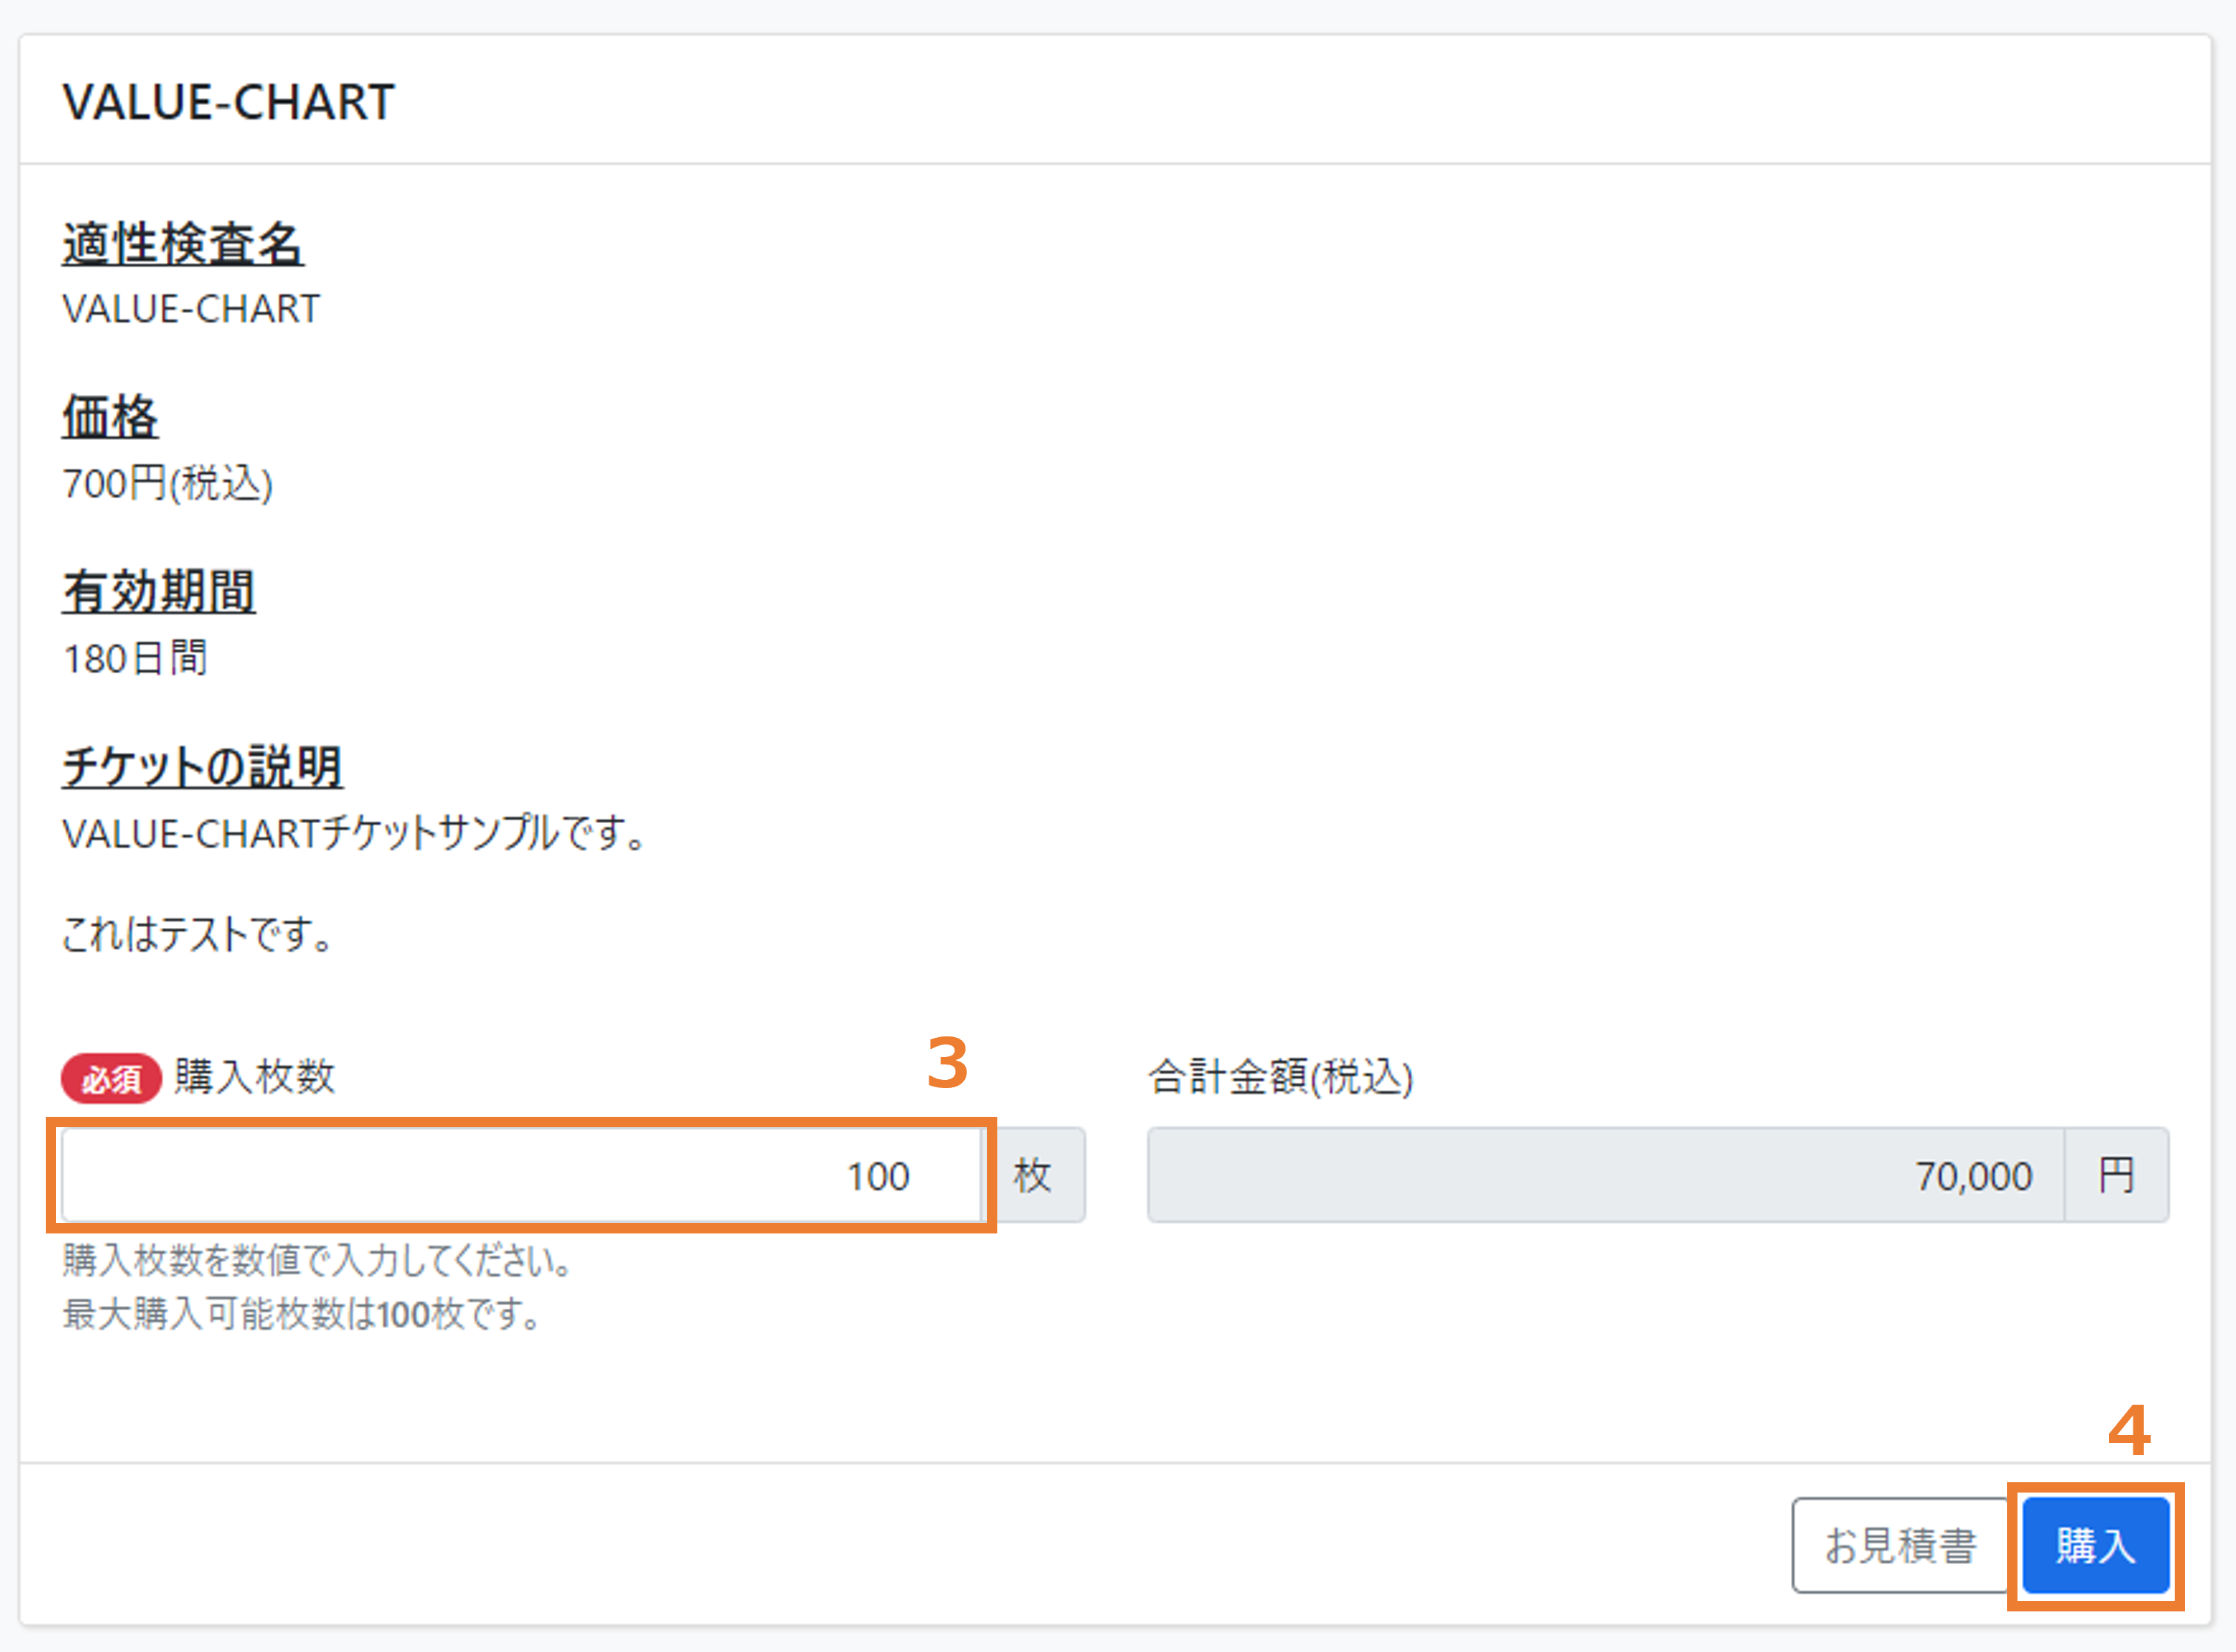This screenshot has height=1652, width=2236.
Task: Click the 700円(税込) price text
Action: [x=168, y=484]
